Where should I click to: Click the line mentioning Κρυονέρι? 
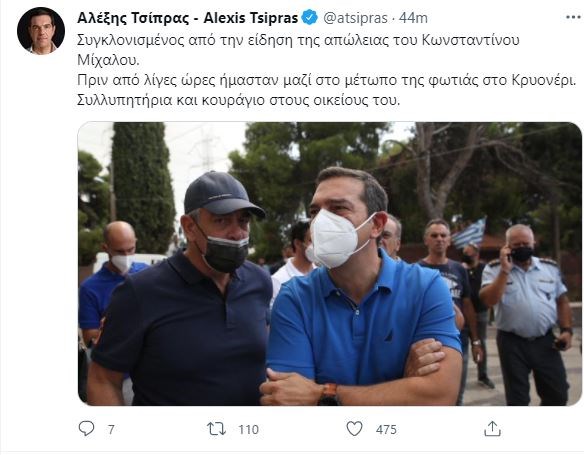pyautogui.click(x=327, y=80)
